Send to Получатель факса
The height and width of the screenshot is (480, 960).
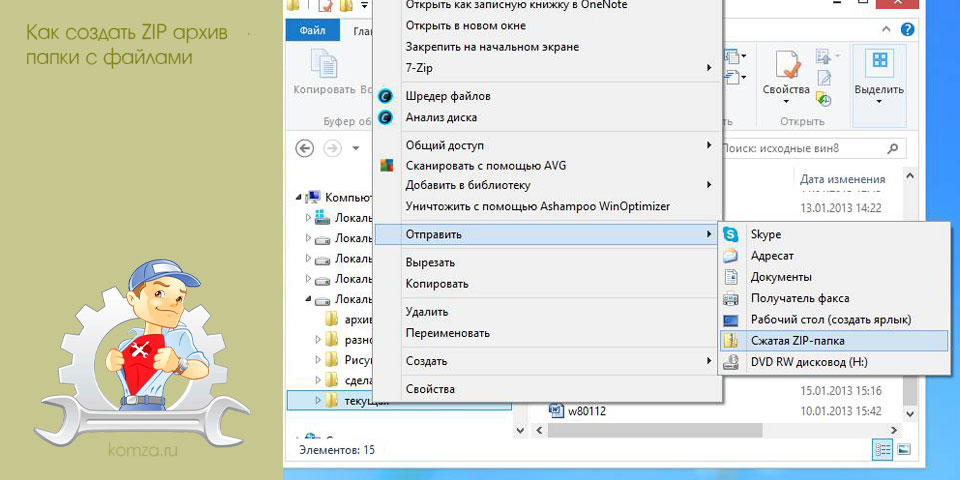pyautogui.click(x=834, y=299)
